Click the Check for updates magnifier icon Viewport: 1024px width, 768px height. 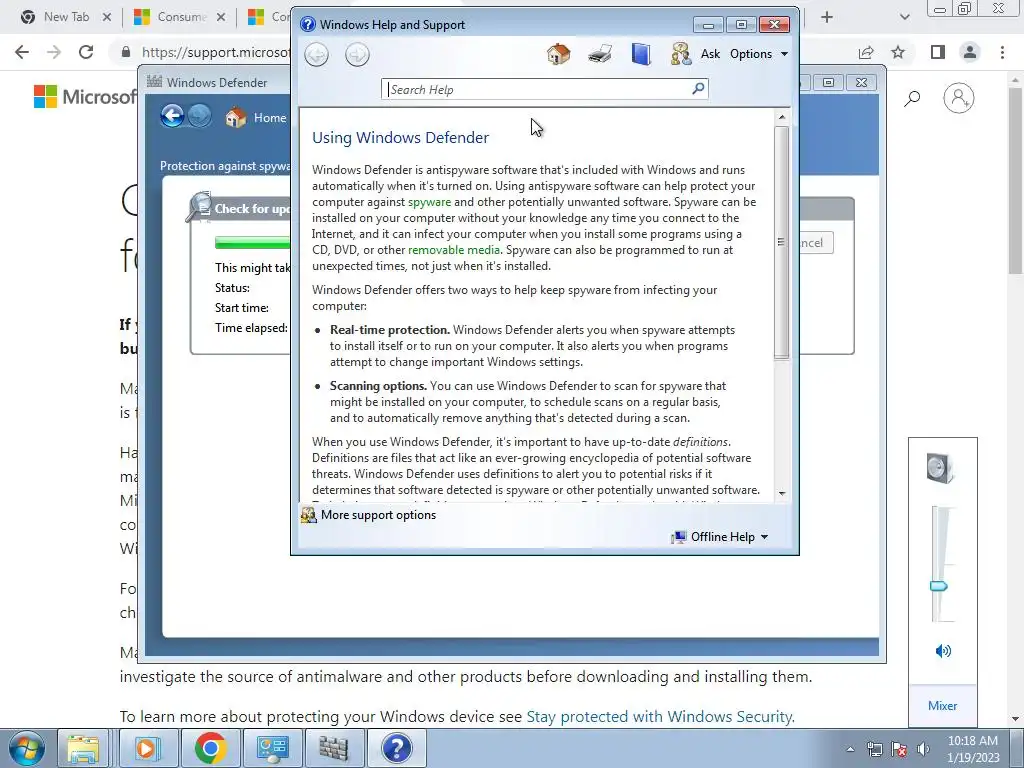(199, 208)
